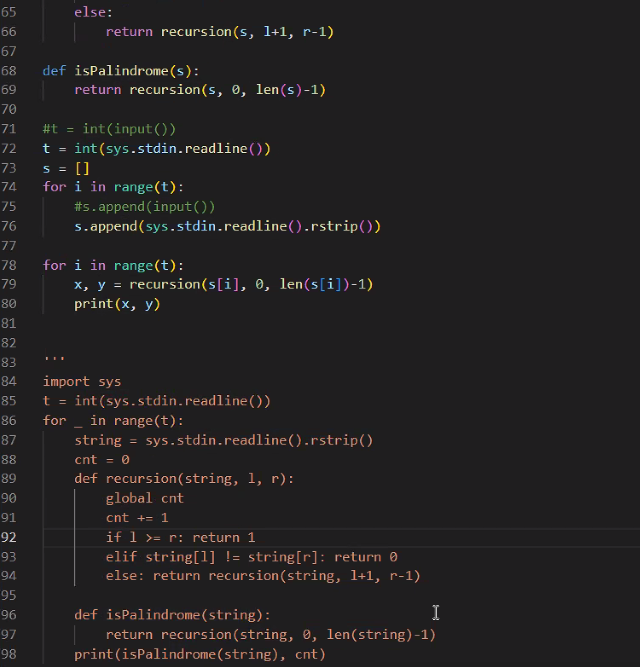This screenshot has width=640, height=667.
Task: Click line number 98 in the gutter
Action: coord(9,654)
